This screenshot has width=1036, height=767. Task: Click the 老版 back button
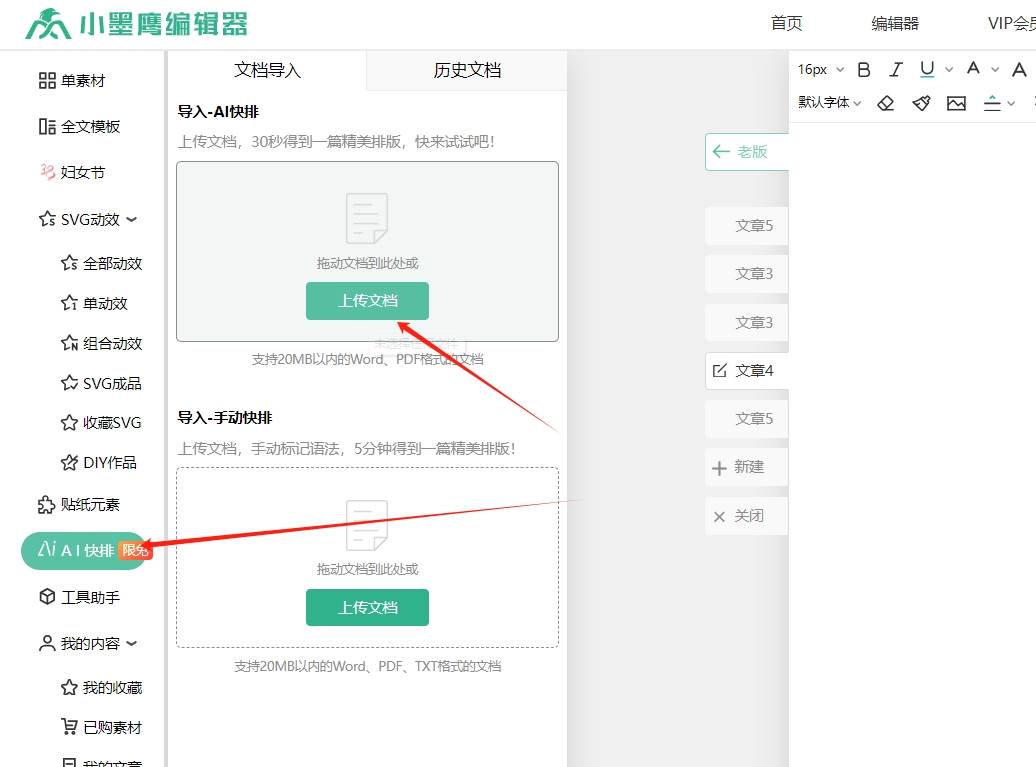click(x=746, y=152)
